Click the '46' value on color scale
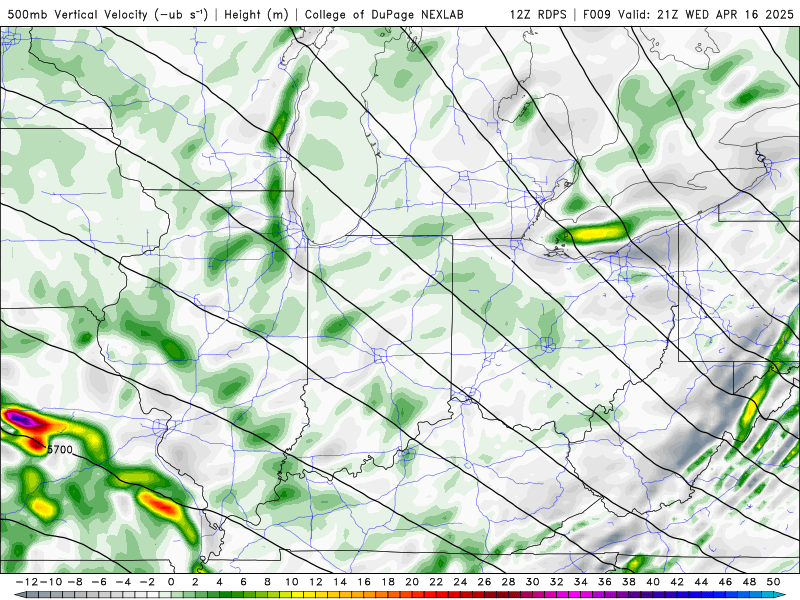 point(726,582)
